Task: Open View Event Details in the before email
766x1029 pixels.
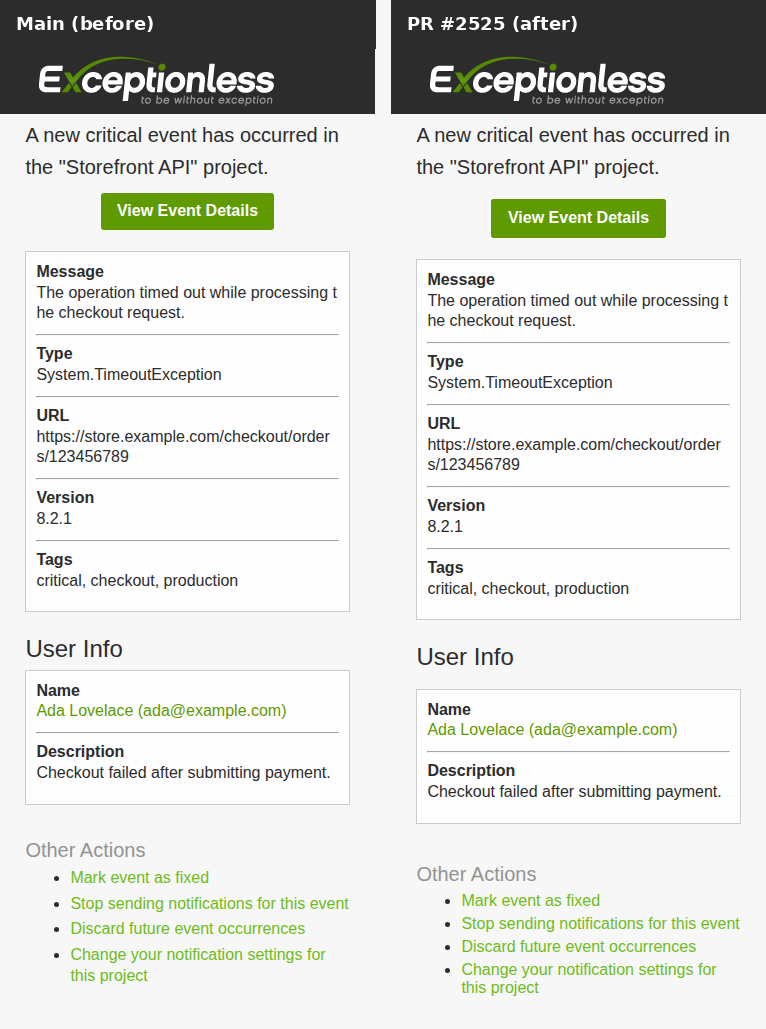Action: coord(187,211)
